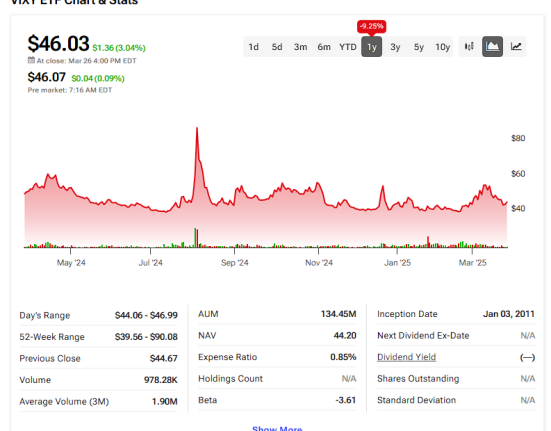551x431 pixels.
Task: Click the tallest green volume bar
Action: pos(195,238)
